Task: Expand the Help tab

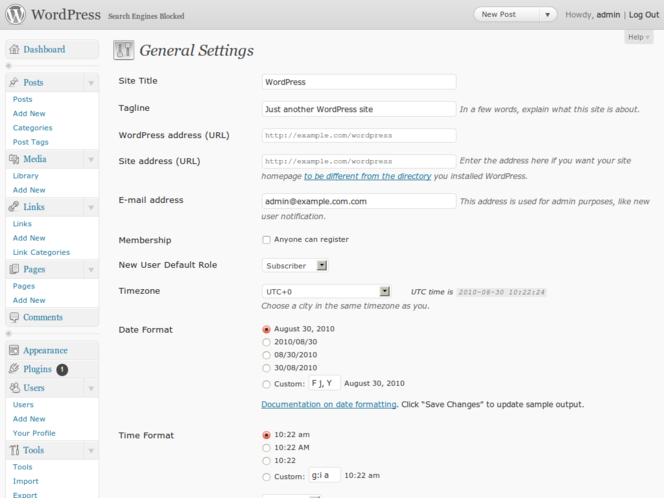Action: 638,37
